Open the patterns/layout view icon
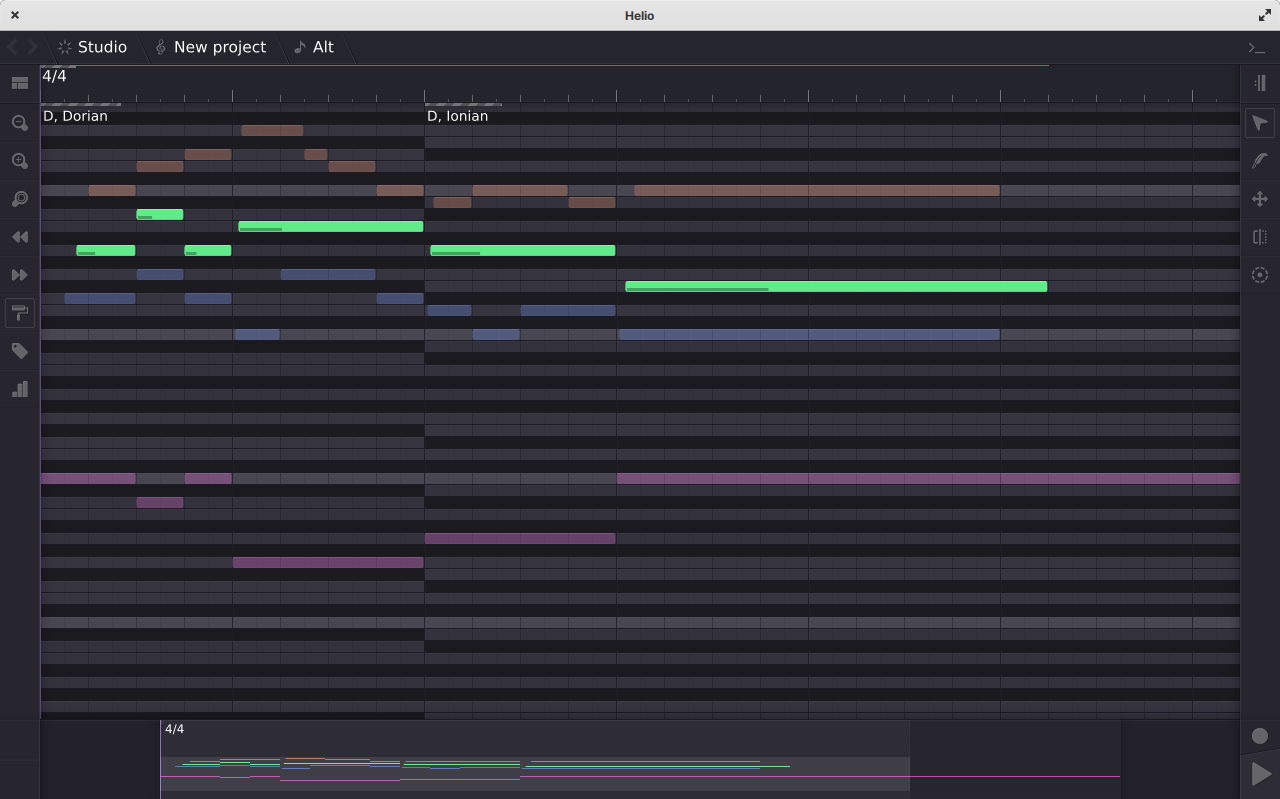1280x799 pixels. pos(20,83)
